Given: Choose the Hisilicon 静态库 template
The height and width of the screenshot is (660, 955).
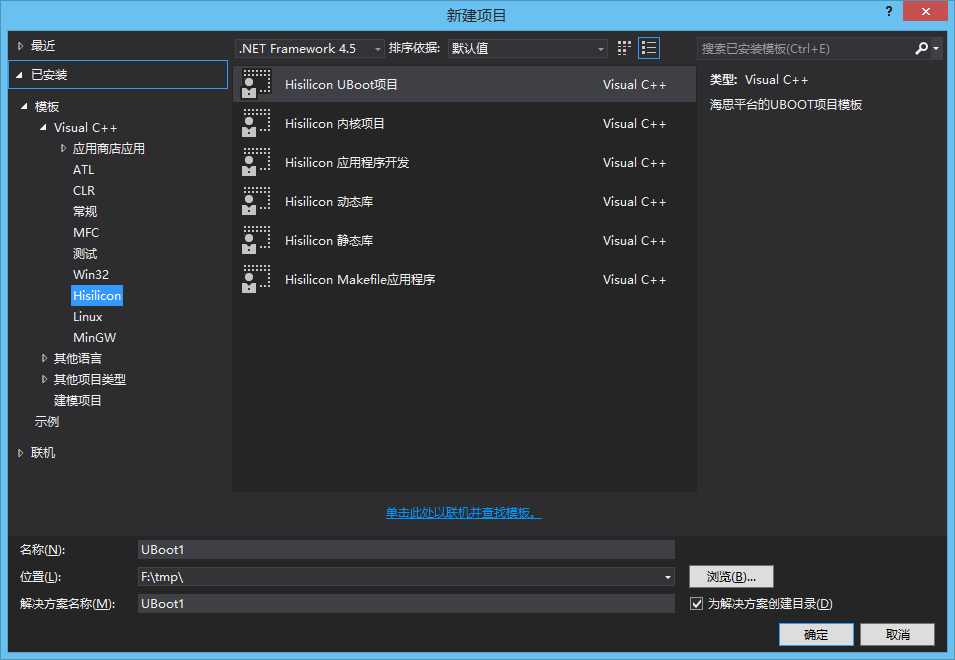Looking at the screenshot, I should (464, 240).
